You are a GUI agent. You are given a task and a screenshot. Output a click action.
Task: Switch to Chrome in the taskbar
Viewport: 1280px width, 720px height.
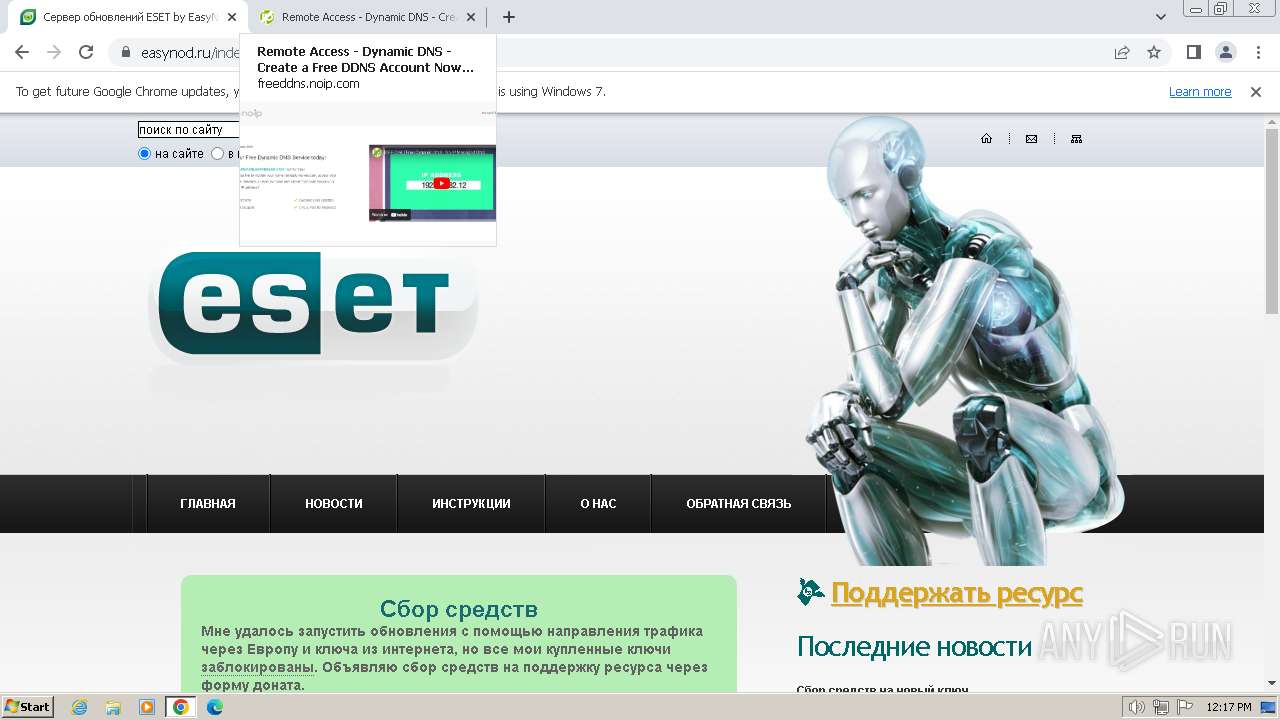tap(181, 707)
